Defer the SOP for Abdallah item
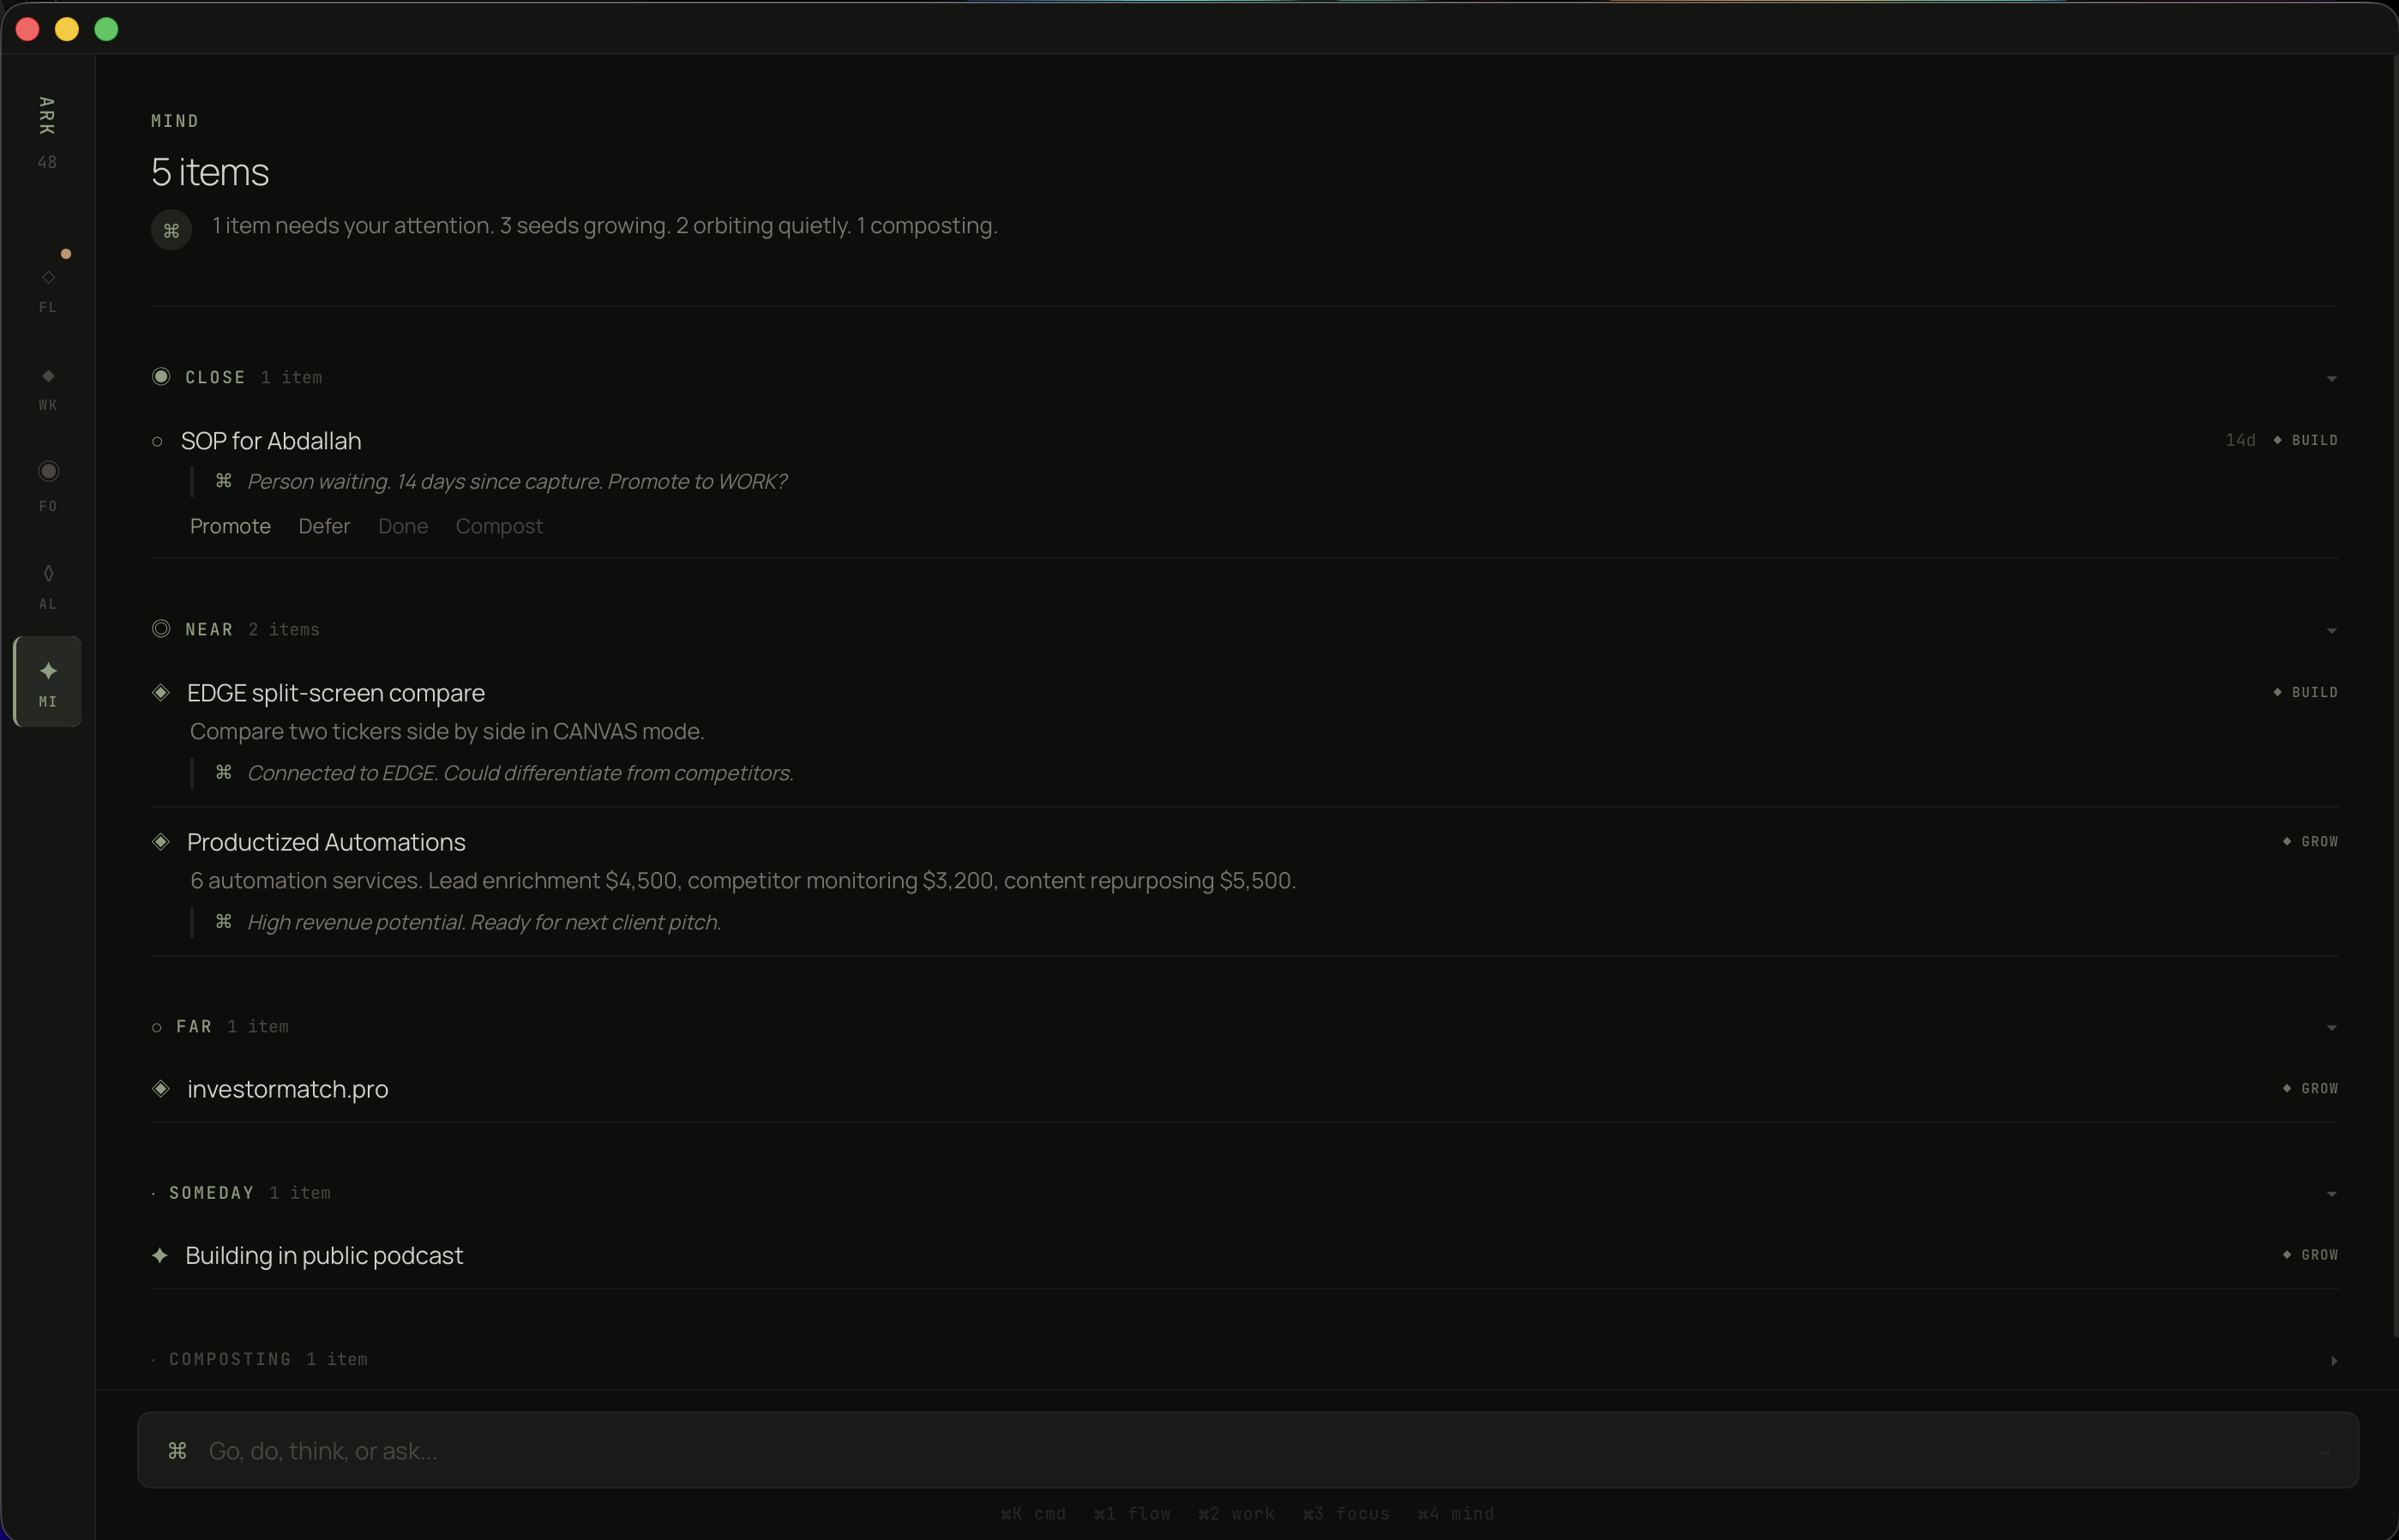 coord(324,527)
